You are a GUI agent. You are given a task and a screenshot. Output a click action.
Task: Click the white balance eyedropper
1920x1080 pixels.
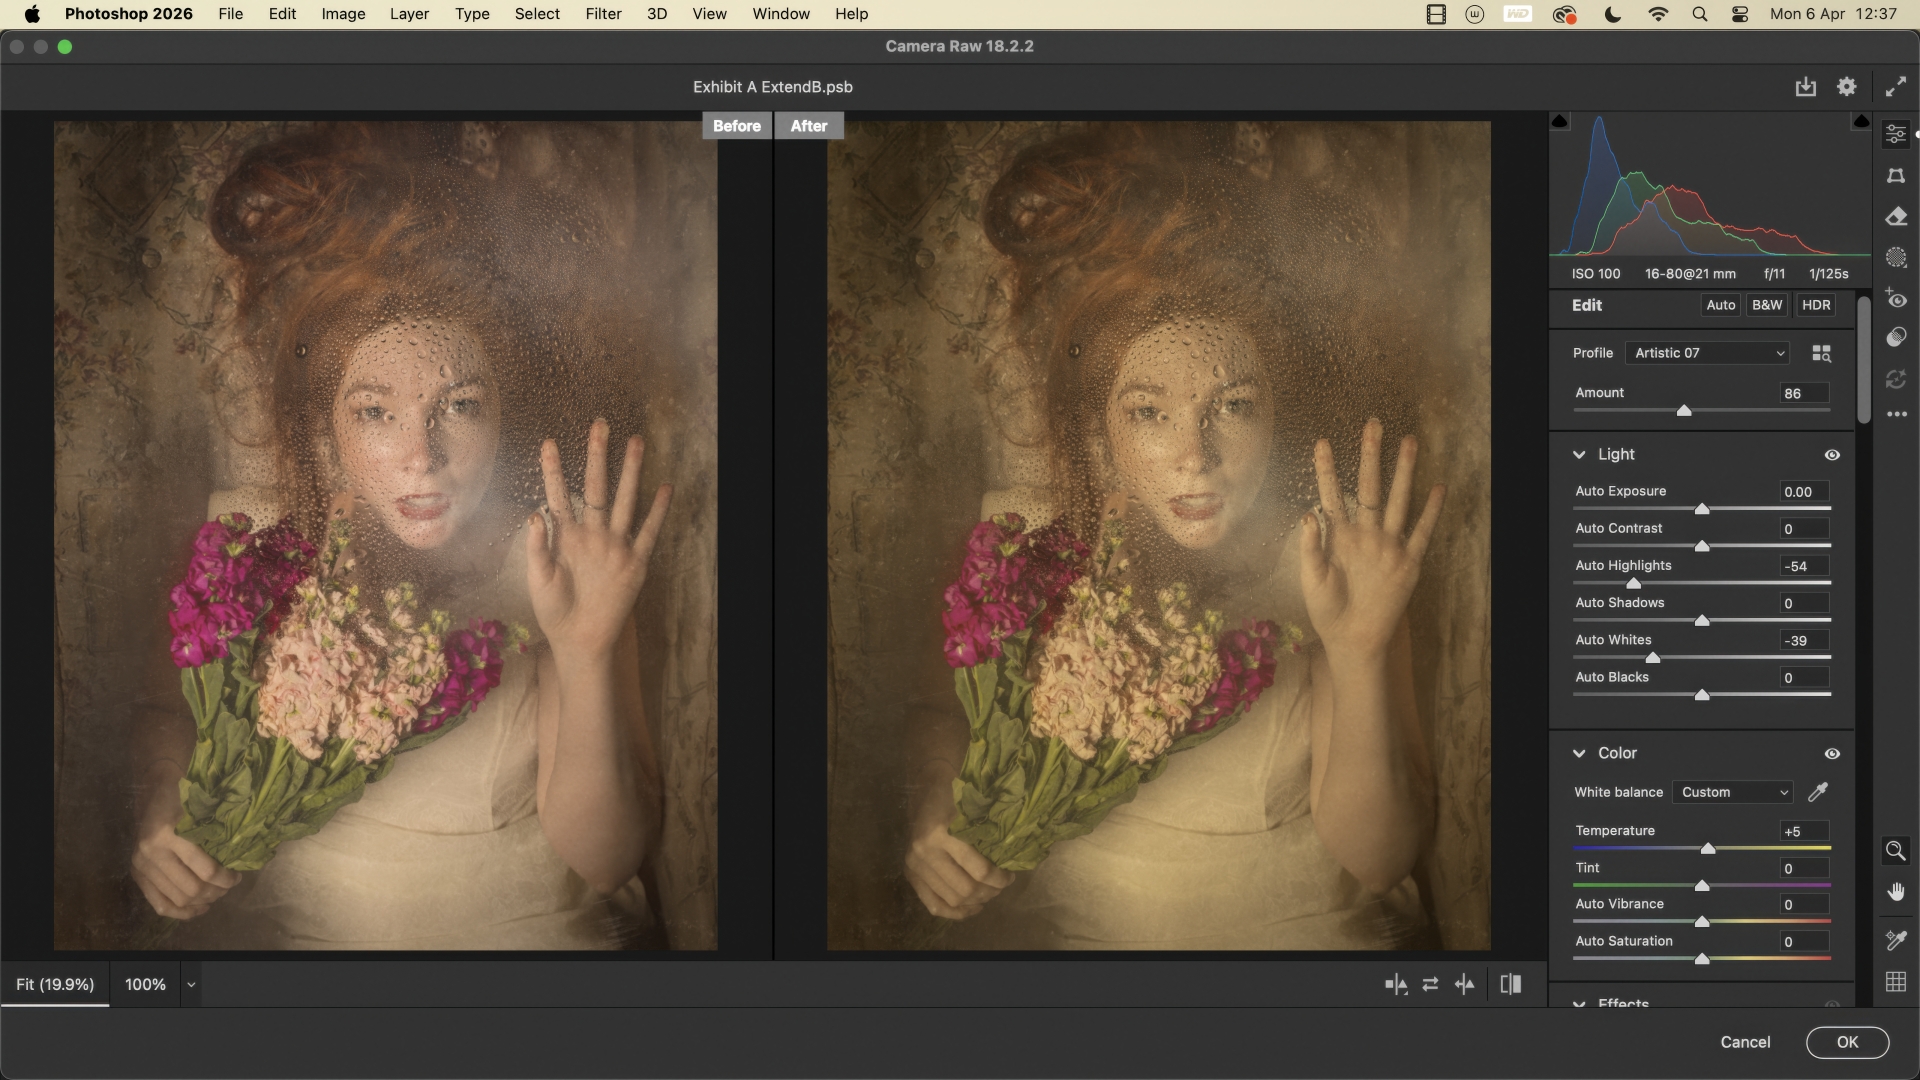tap(1818, 792)
